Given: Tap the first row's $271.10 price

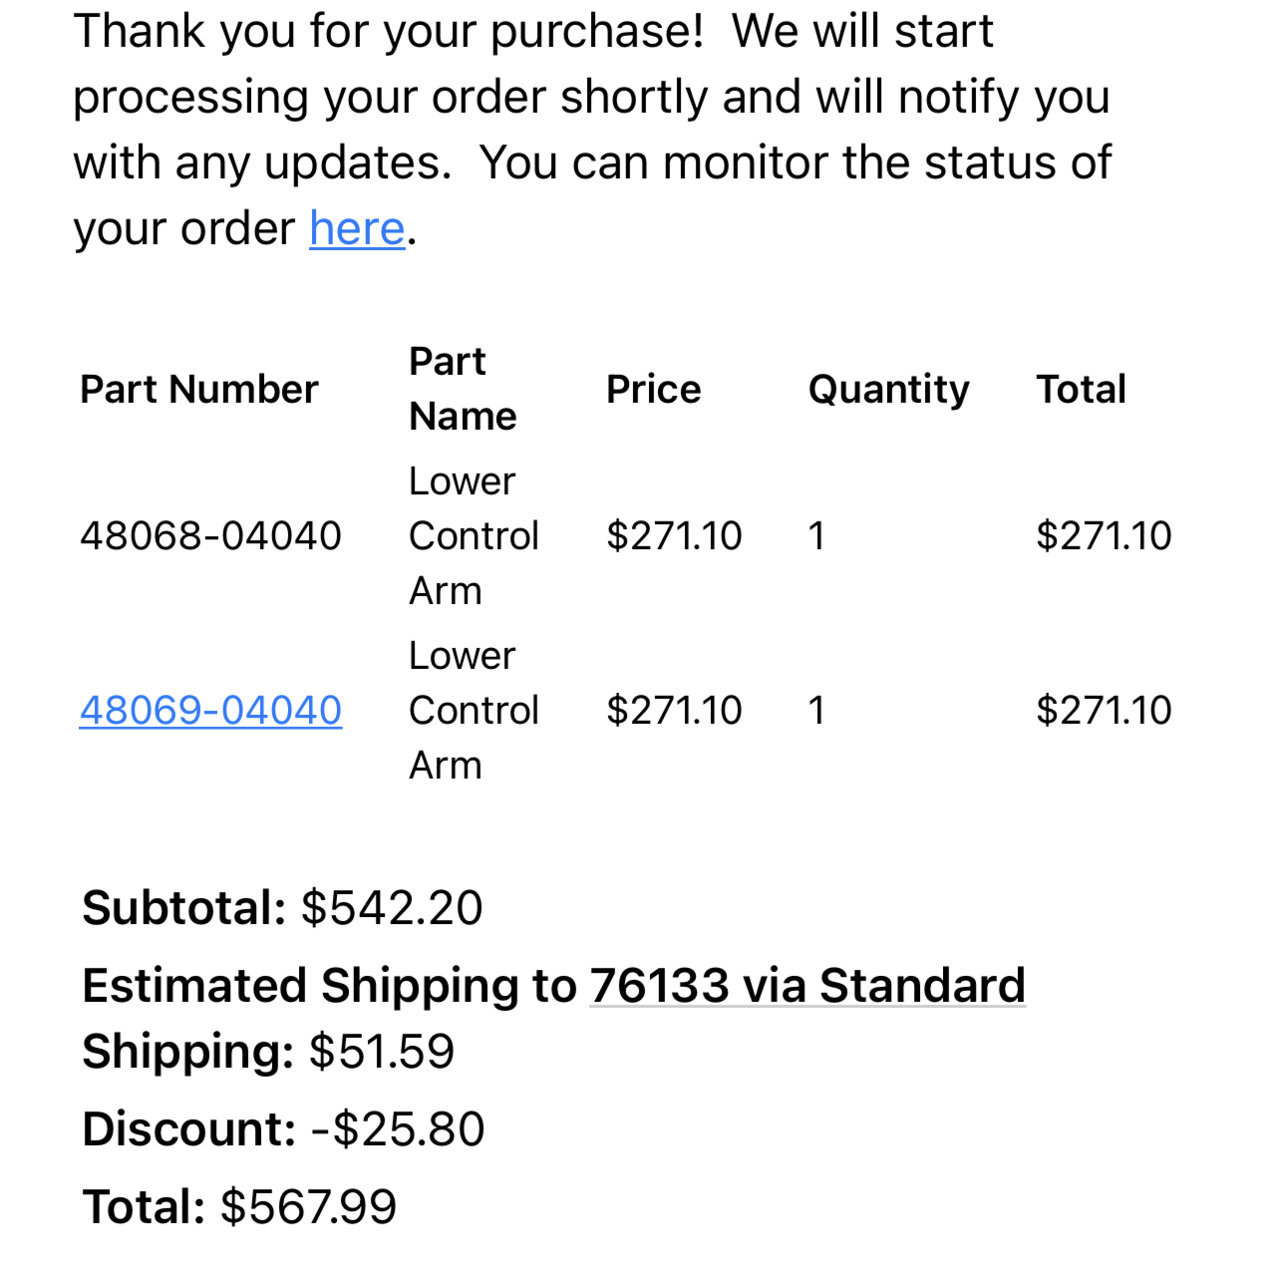Looking at the screenshot, I should pyautogui.click(x=674, y=536).
